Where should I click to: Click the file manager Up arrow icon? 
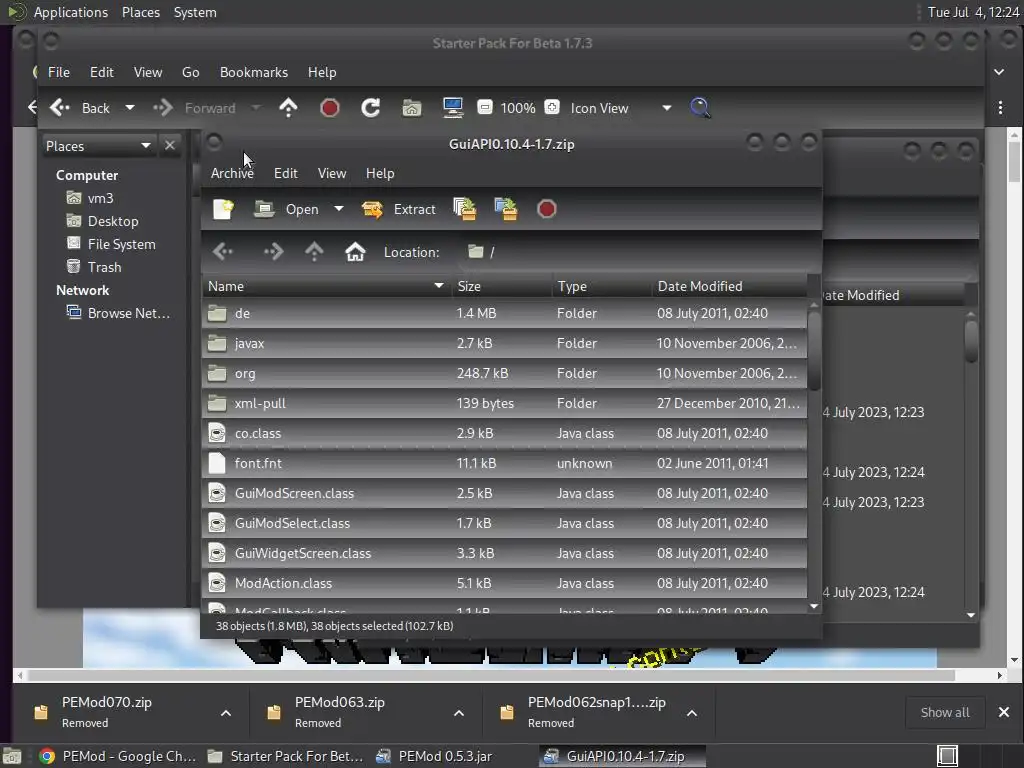288,108
